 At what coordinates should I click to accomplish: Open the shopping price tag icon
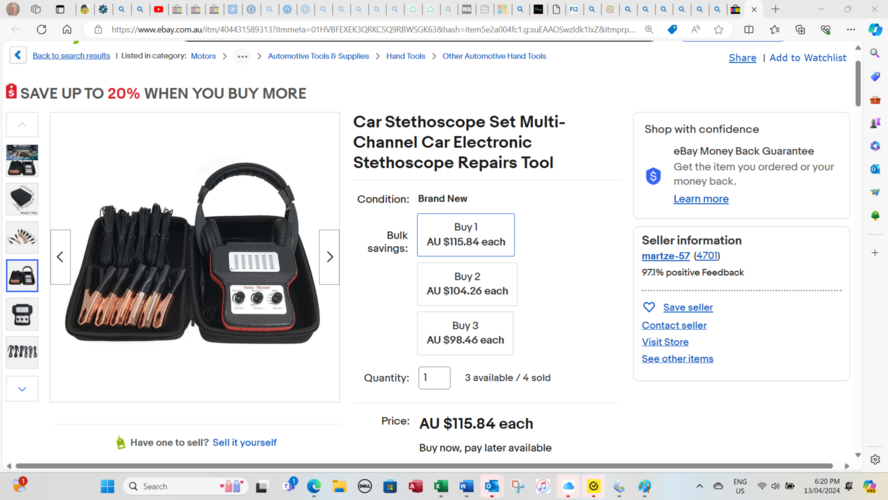672,29
